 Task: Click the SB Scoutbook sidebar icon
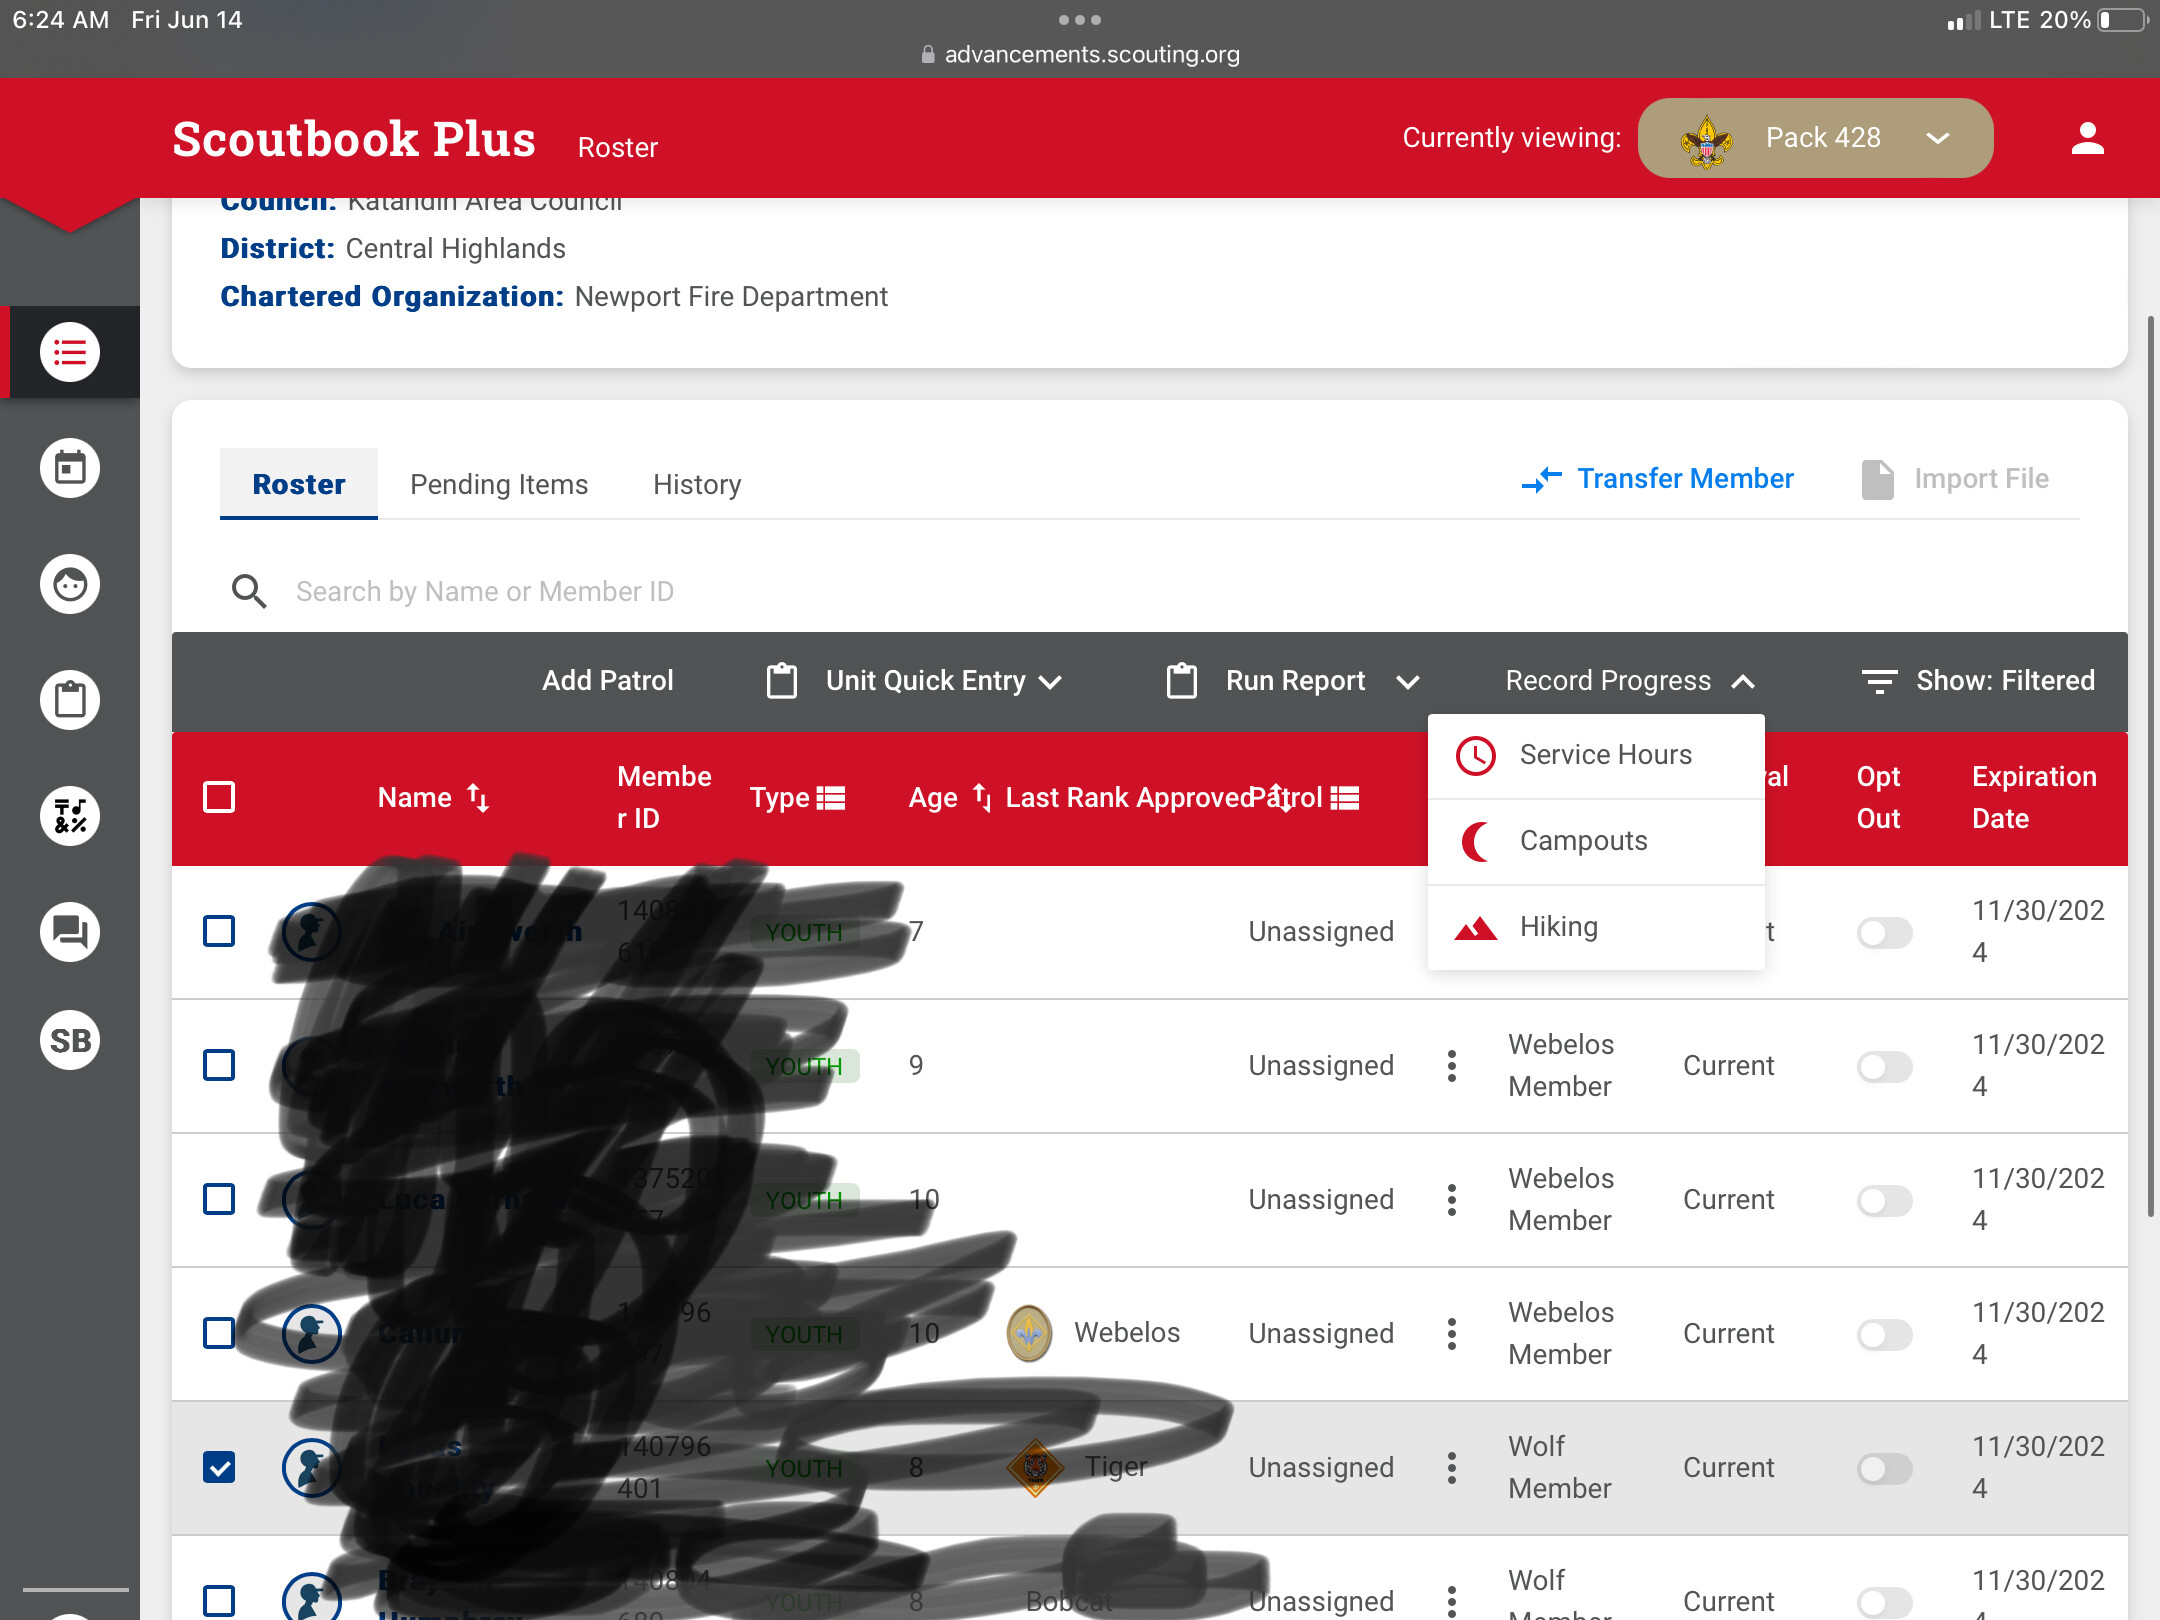[70, 1040]
